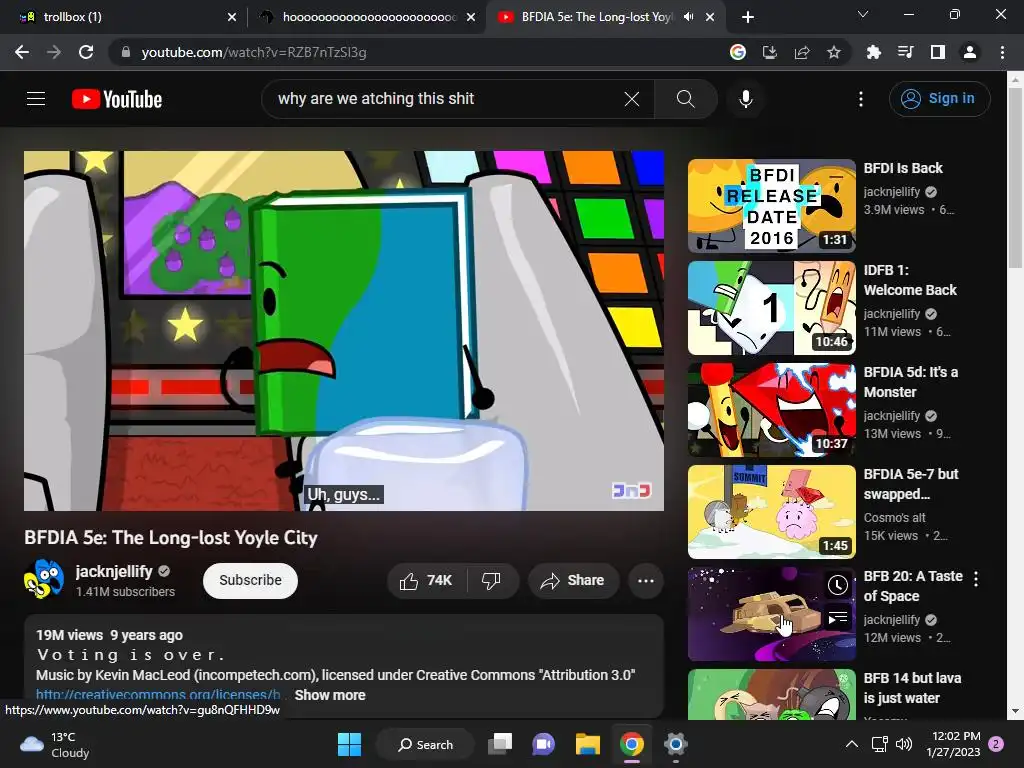
Task: Click the Sign in button
Action: (939, 99)
